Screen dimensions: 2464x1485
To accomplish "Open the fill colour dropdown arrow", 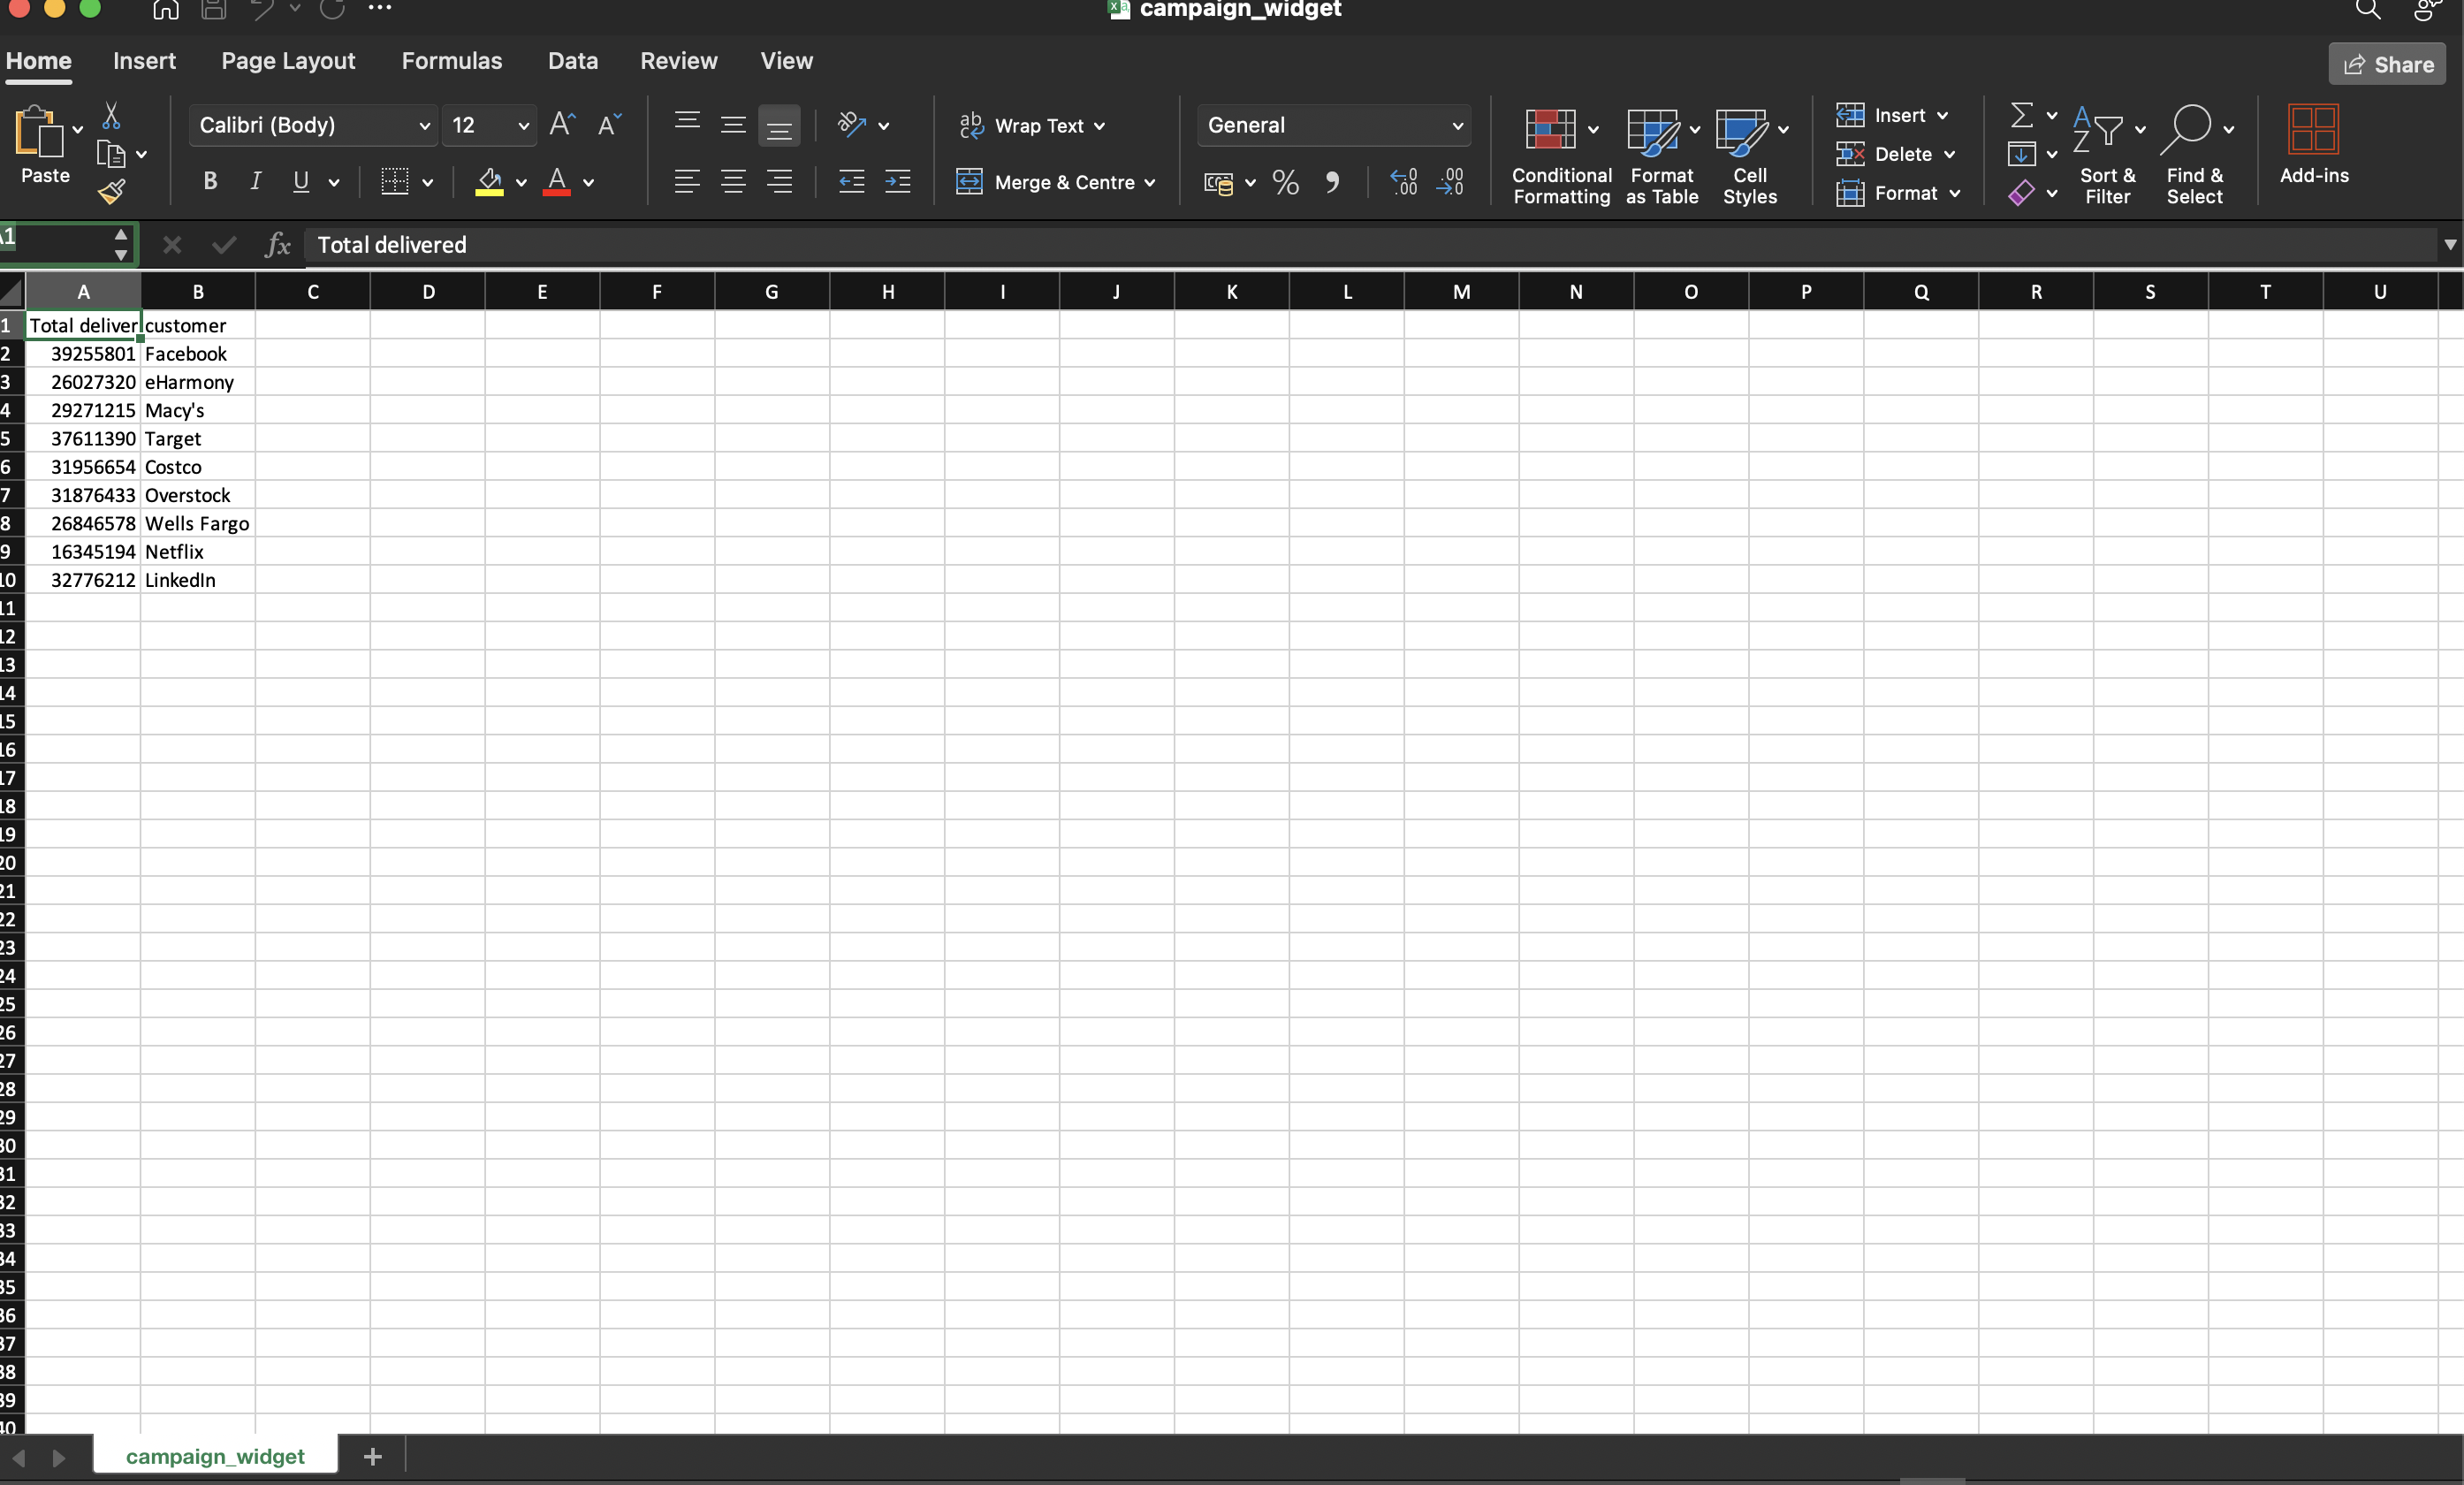I will coord(521,182).
